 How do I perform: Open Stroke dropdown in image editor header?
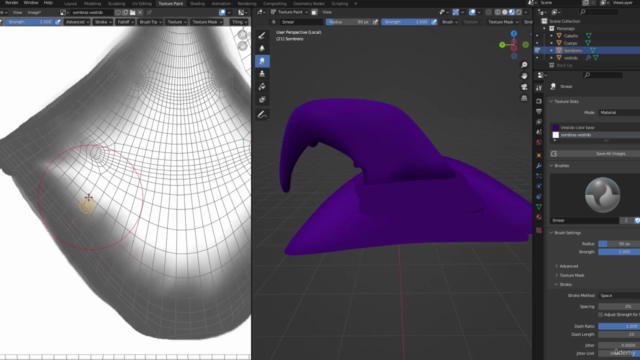pos(103,22)
